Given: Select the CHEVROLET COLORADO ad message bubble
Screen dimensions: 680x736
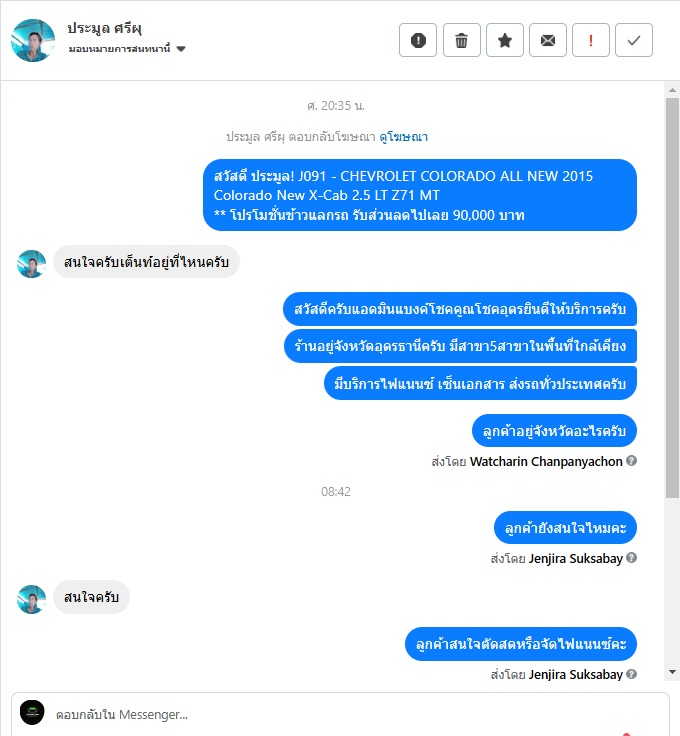Looking at the screenshot, I should (x=420, y=195).
